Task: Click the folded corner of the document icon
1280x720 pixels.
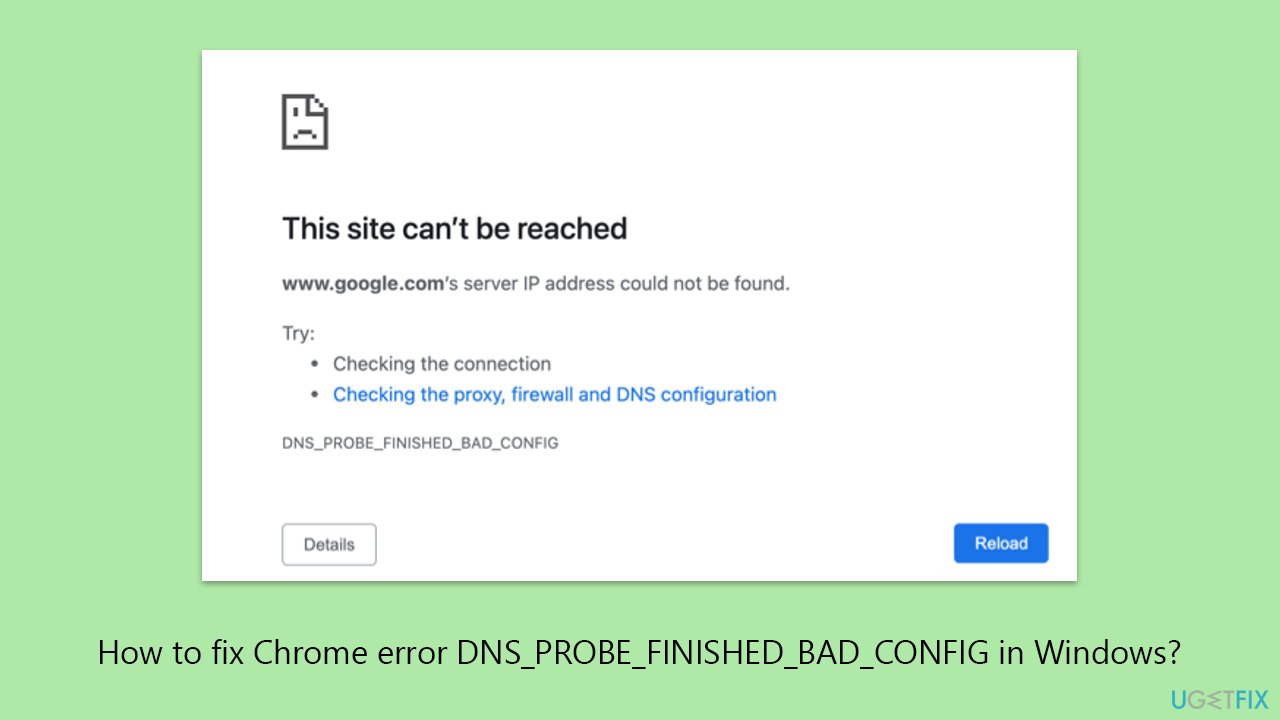Action: point(319,103)
